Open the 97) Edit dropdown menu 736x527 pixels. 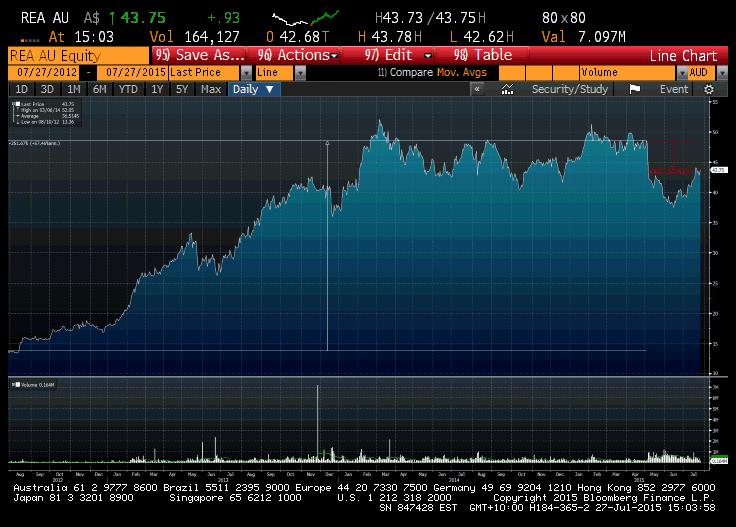click(398, 55)
